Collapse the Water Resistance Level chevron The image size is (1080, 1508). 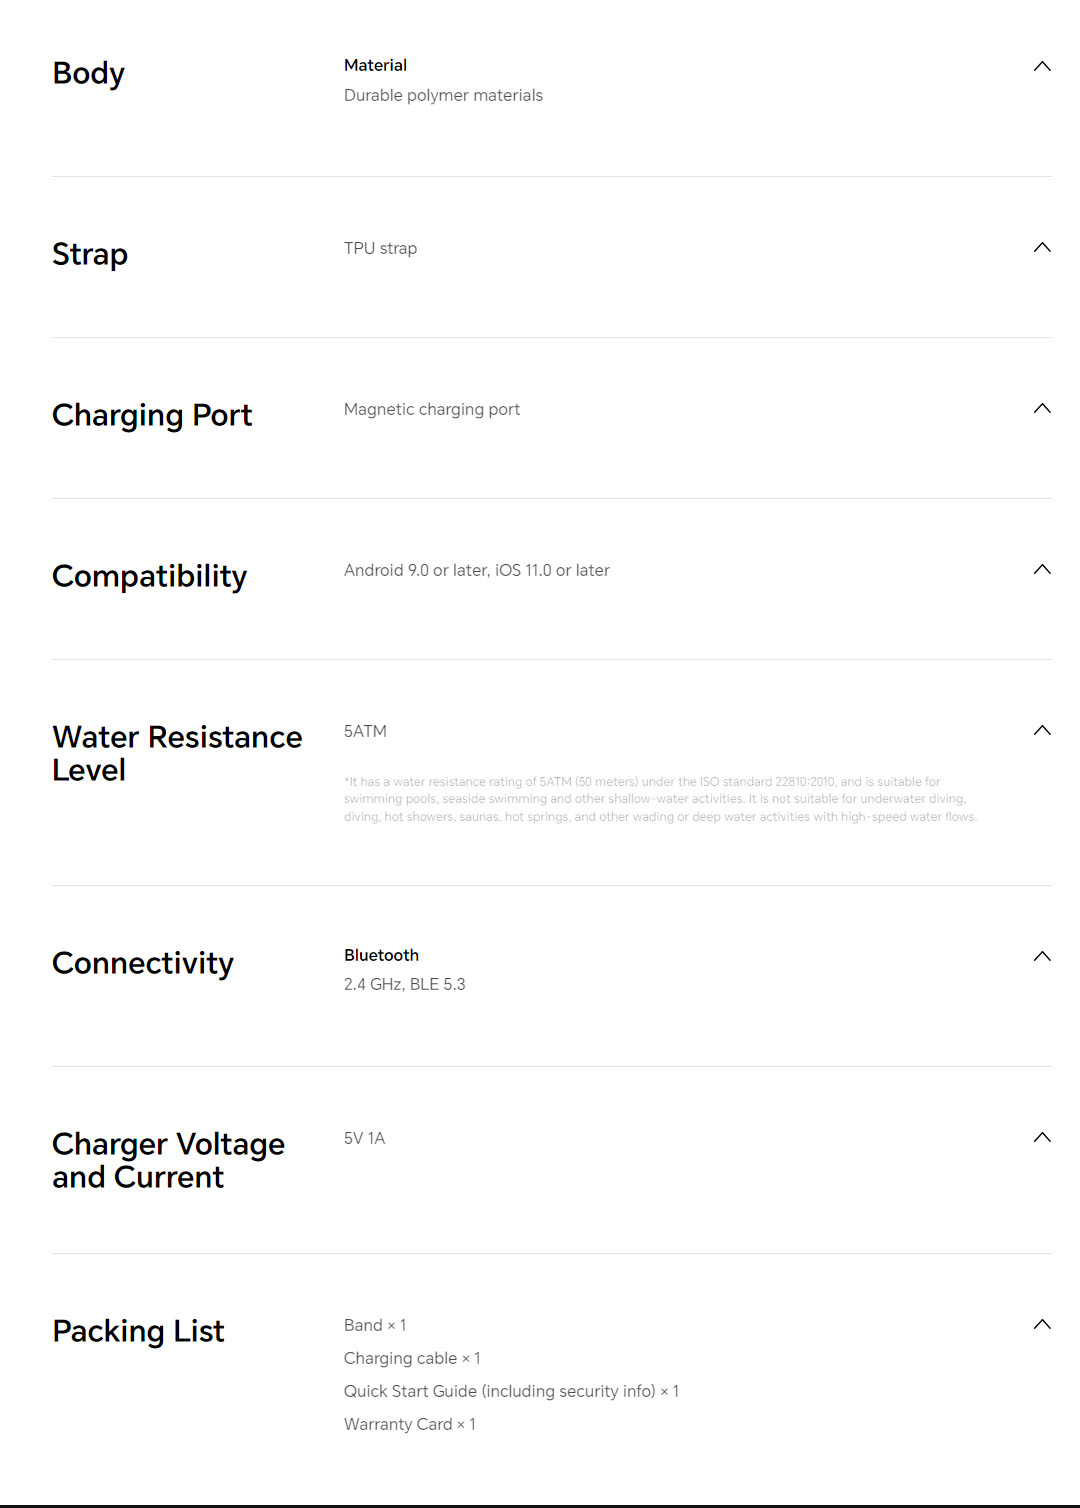(x=1041, y=731)
